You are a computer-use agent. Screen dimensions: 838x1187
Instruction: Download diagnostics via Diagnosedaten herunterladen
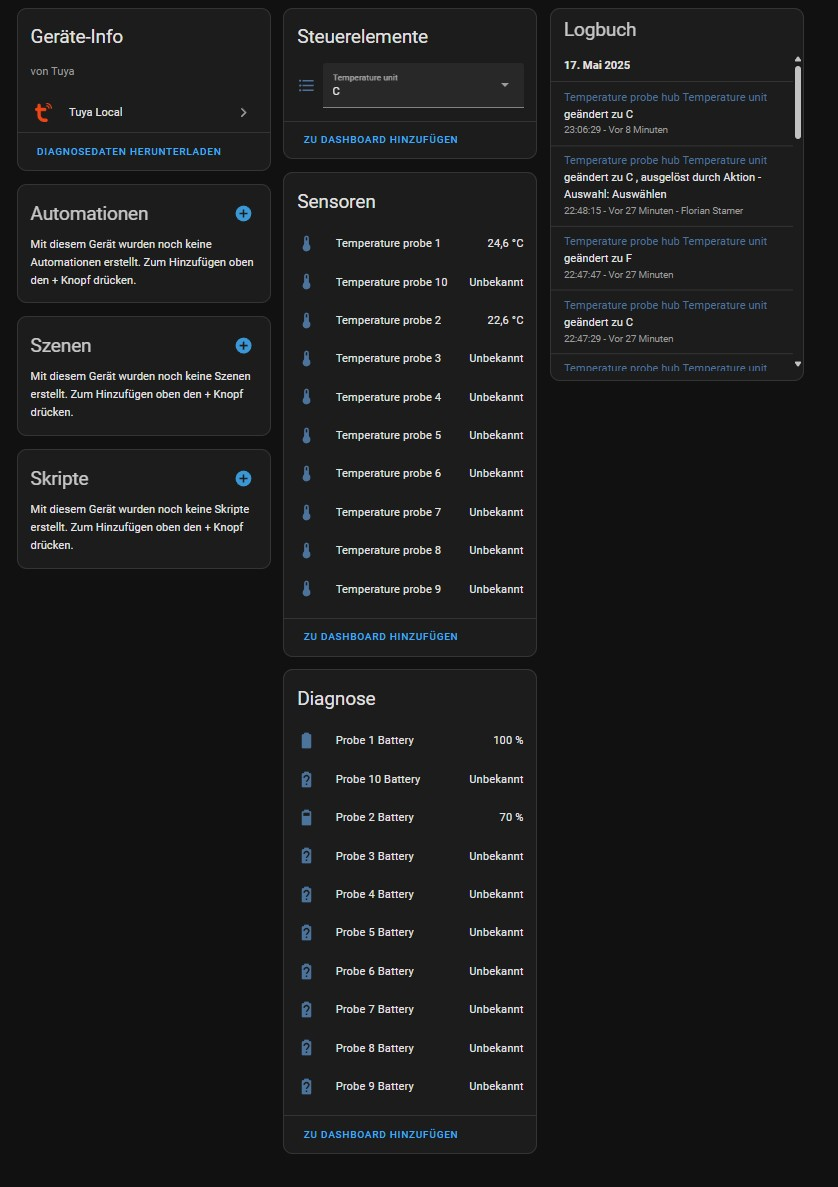click(x=129, y=152)
